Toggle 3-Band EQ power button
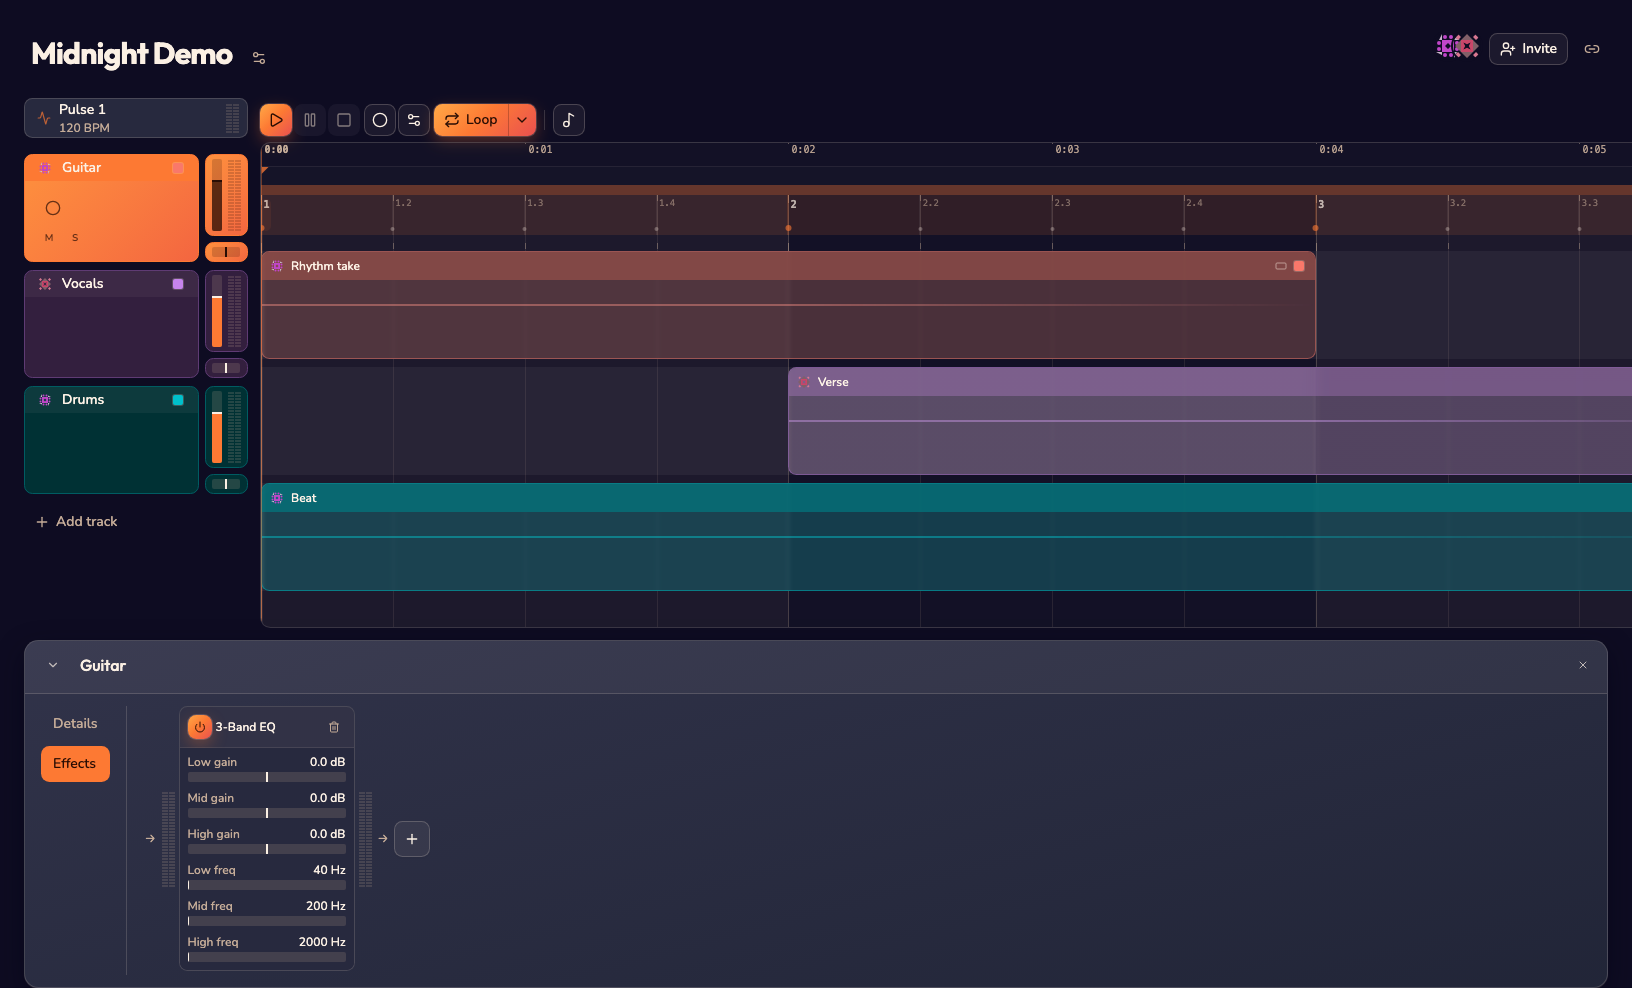This screenshot has width=1632, height=988. coord(200,727)
